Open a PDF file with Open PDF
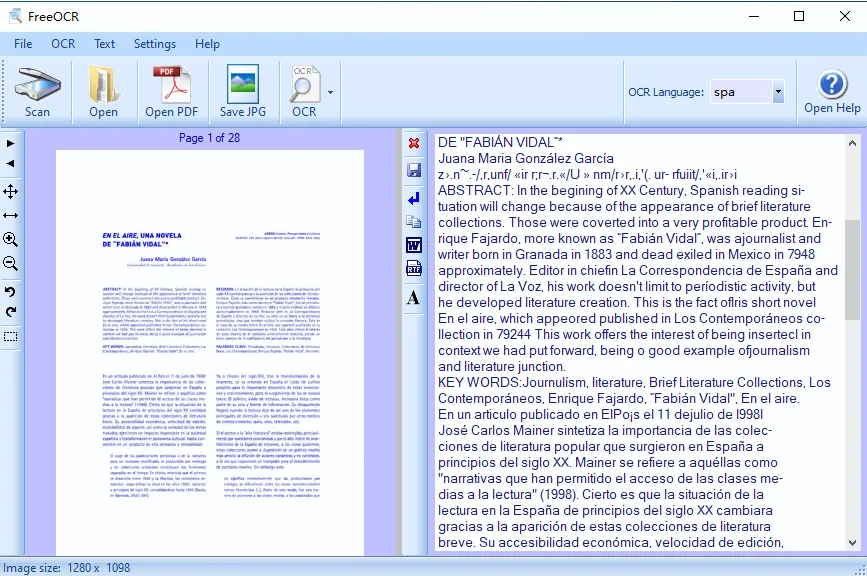This screenshot has width=867, height=576. pyautogui.click(x=172, y=92)
